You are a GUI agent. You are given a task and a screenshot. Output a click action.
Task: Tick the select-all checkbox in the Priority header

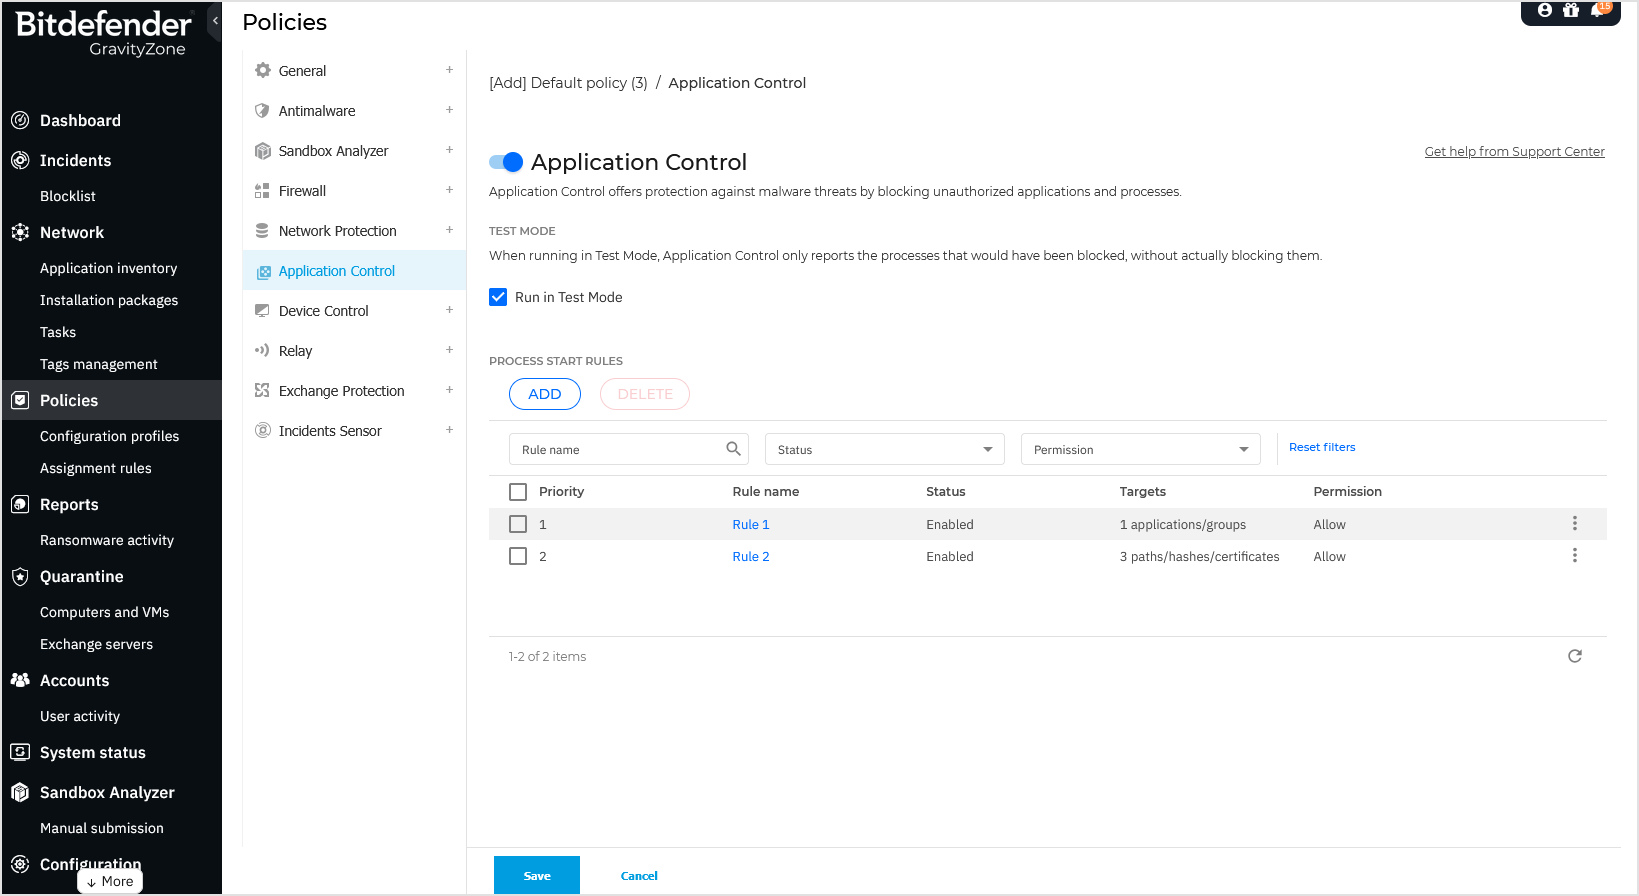(518, 492)
